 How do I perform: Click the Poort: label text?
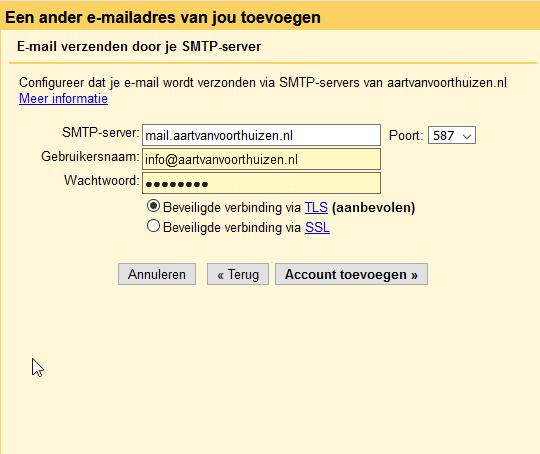point(406,135)
